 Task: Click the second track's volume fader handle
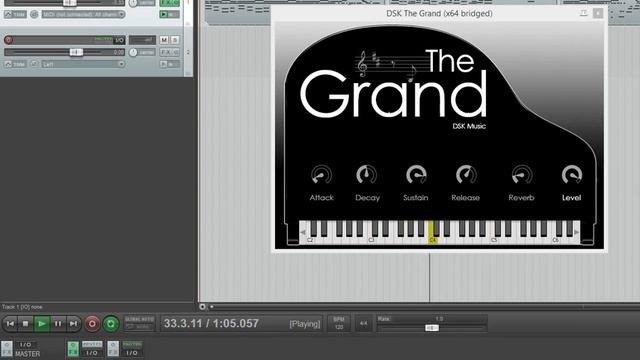[76, 52]
